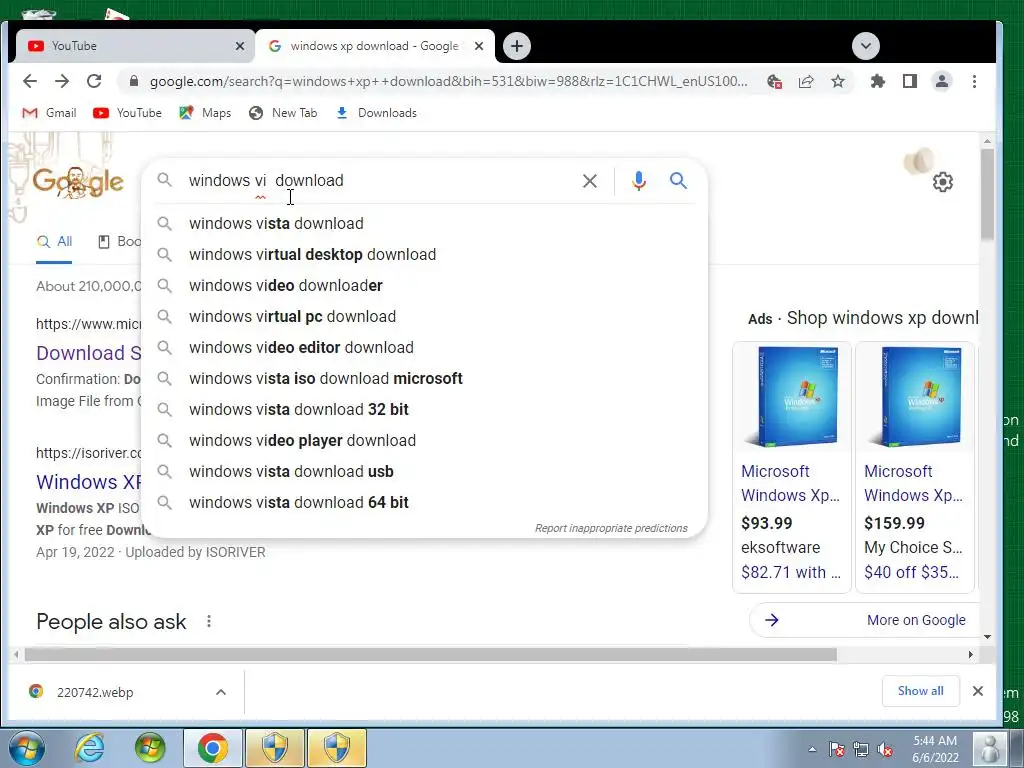1024x768 pixels.
Task: Open People also ask options menu
Action: coord(208,621)
